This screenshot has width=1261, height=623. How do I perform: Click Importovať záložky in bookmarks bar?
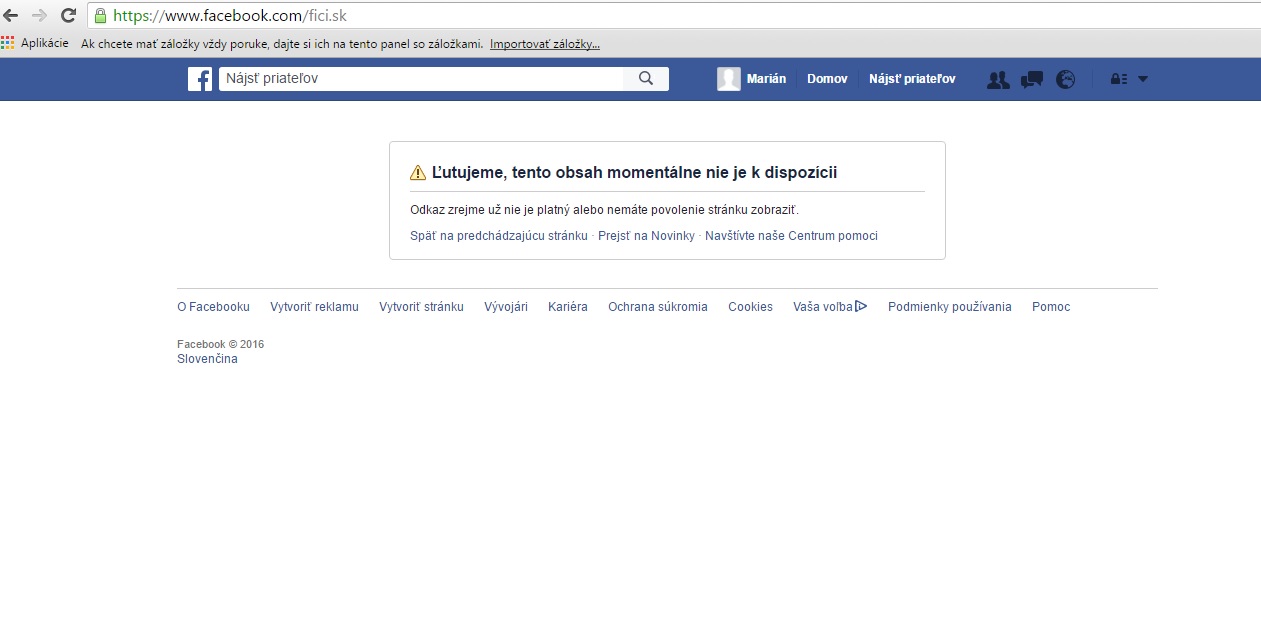click(545, 44)
